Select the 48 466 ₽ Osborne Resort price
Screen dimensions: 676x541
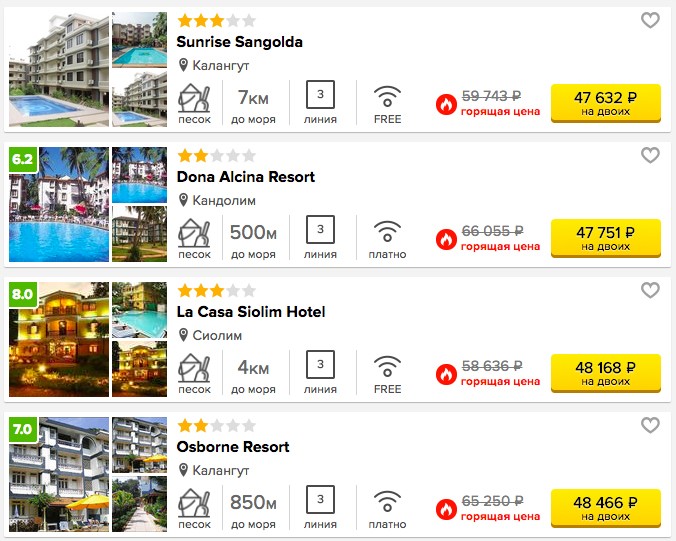click(606, 508)
